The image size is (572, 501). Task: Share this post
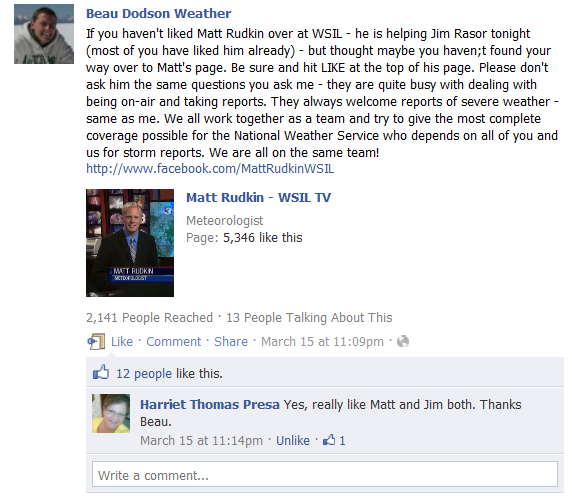231,342
